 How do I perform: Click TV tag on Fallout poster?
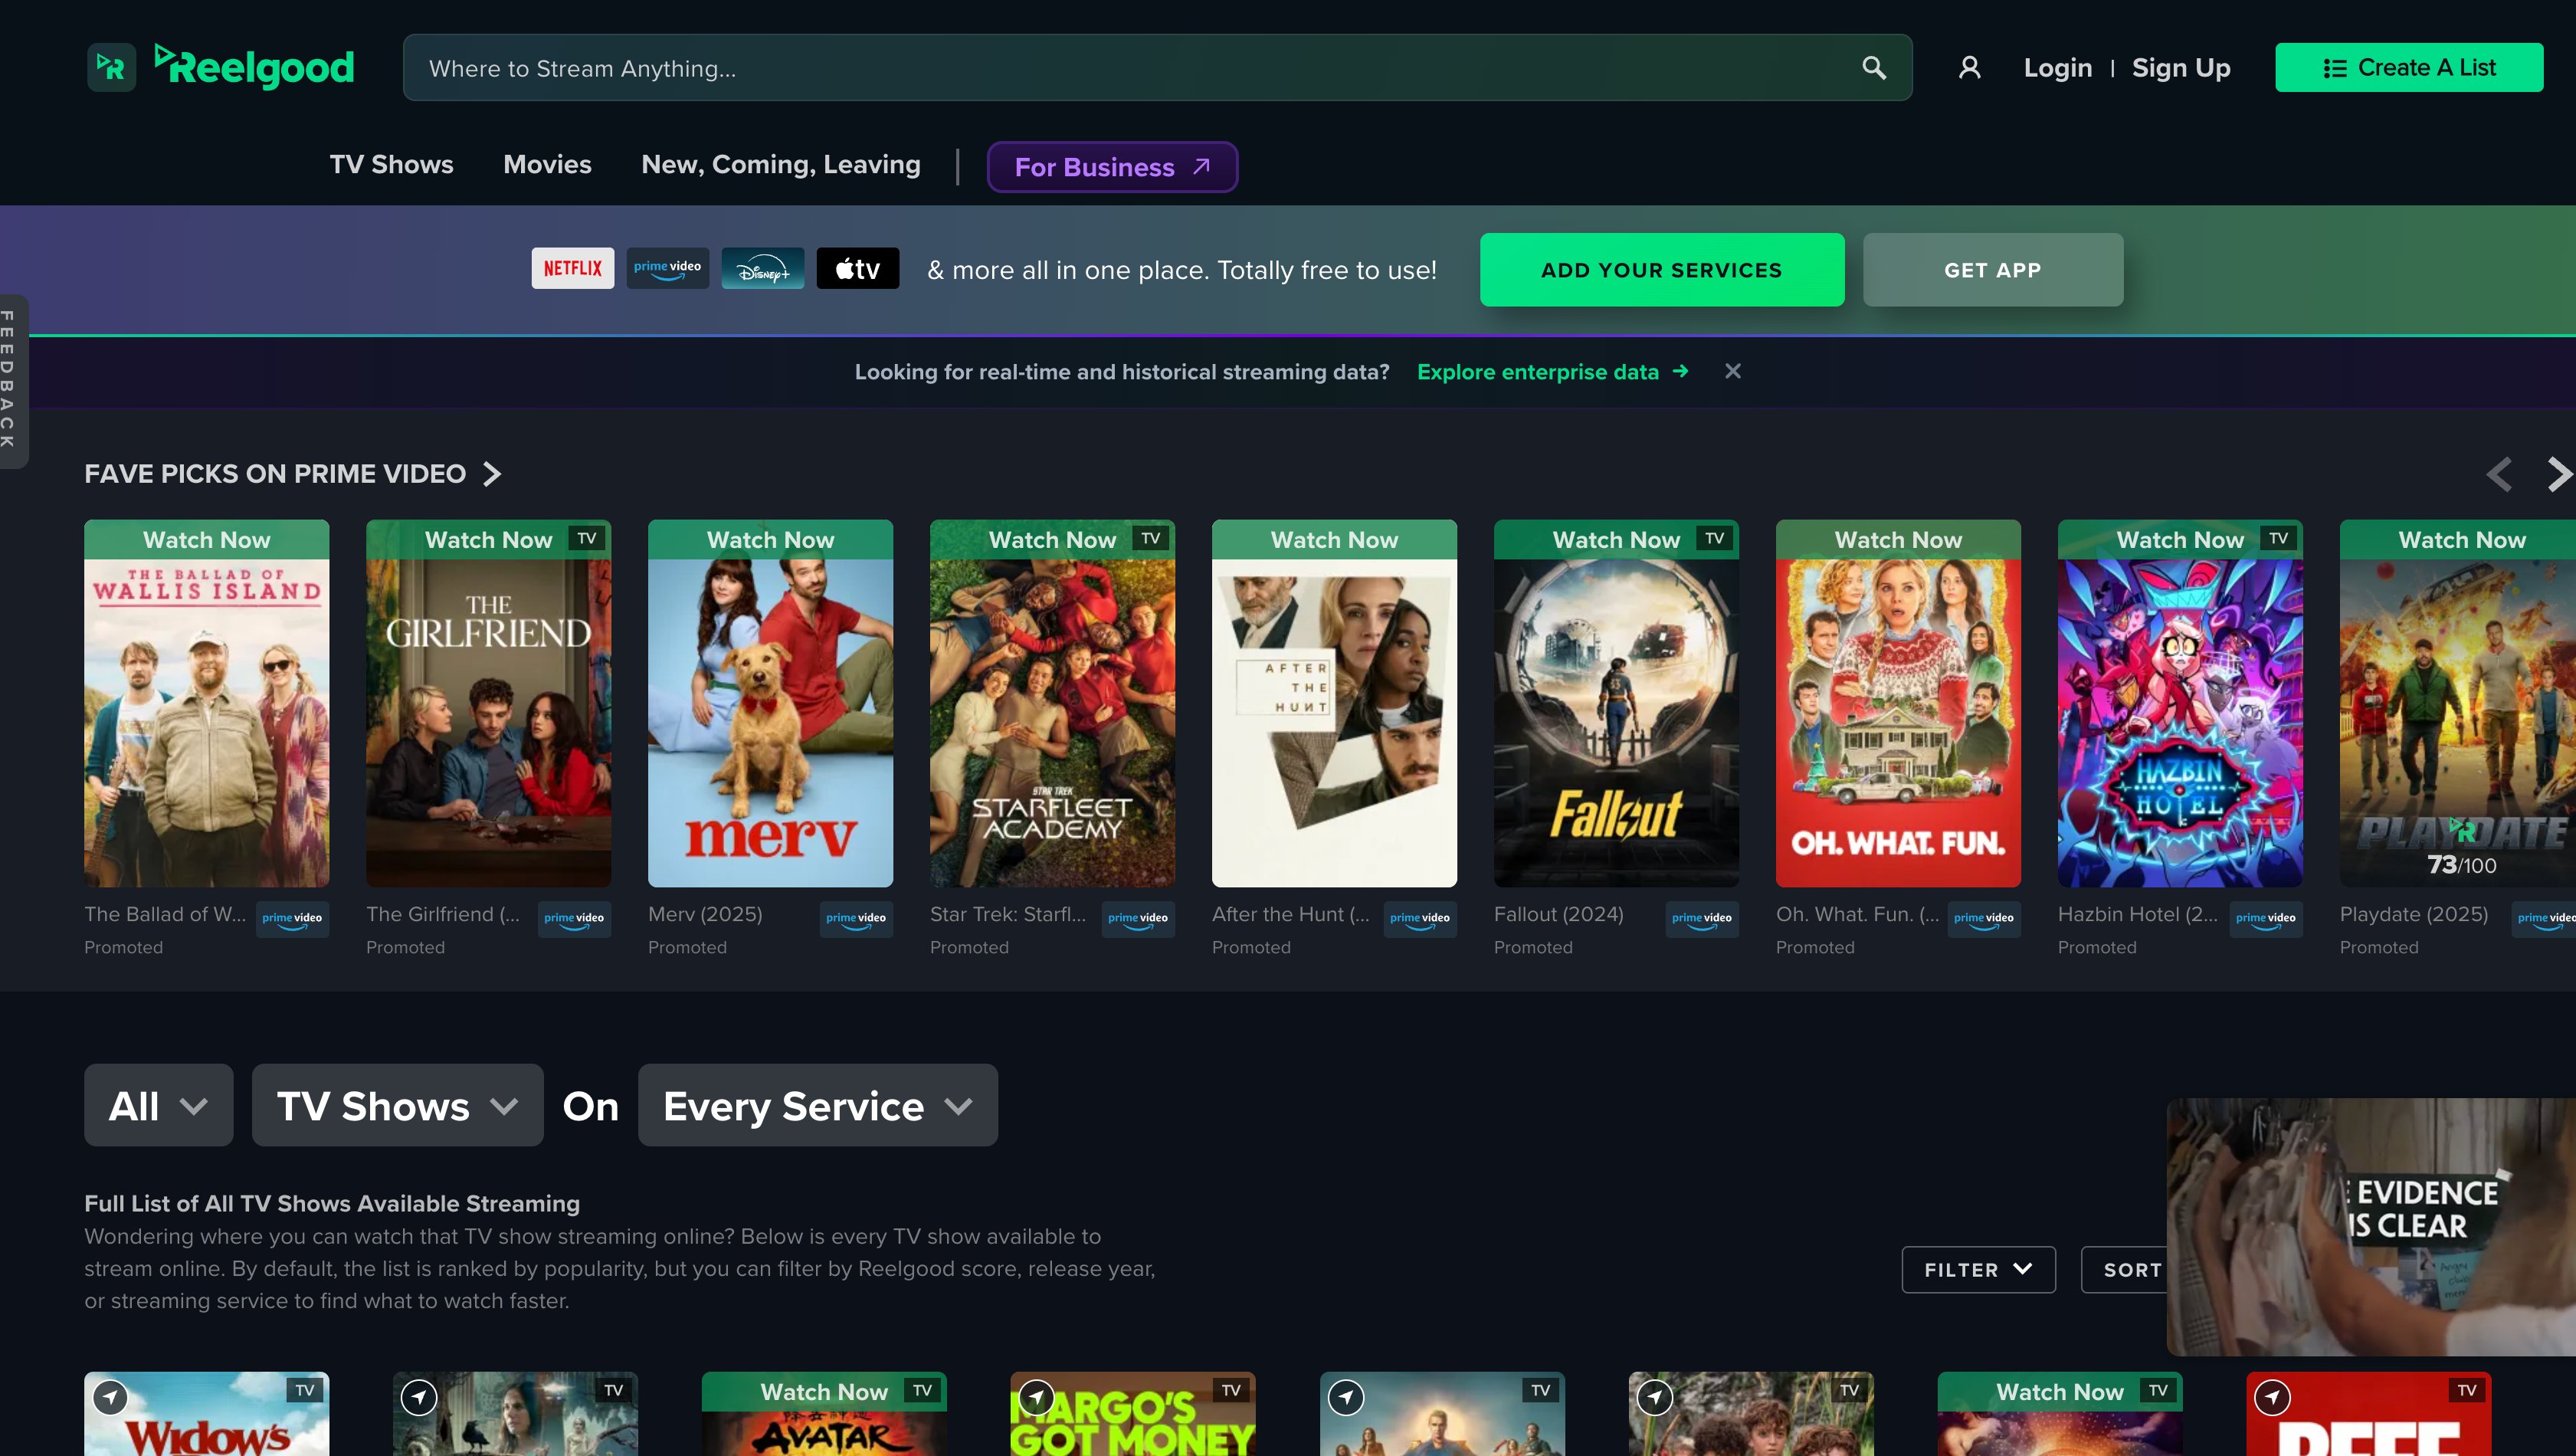click(1715, 539)
